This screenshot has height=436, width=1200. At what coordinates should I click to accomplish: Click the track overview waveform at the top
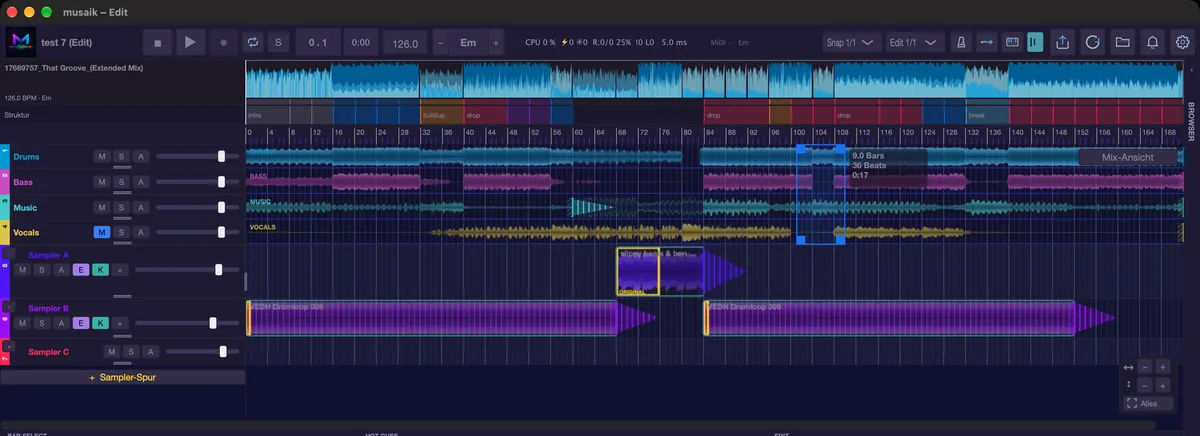point(714,80)
